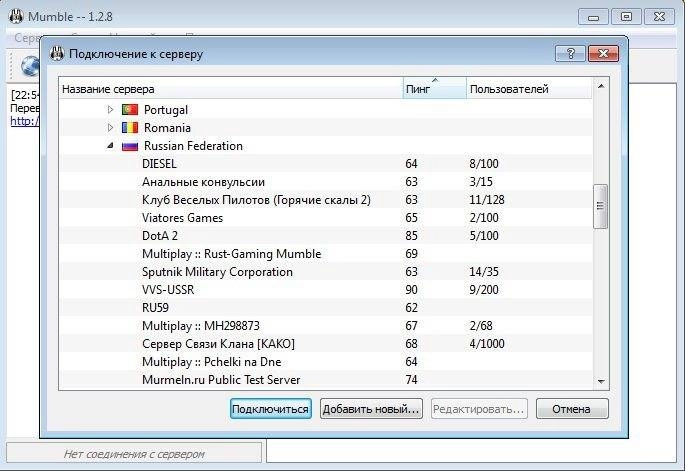Close the Подключение к серверу dialog
Screen dimensions: 685x471
point(603,53)
